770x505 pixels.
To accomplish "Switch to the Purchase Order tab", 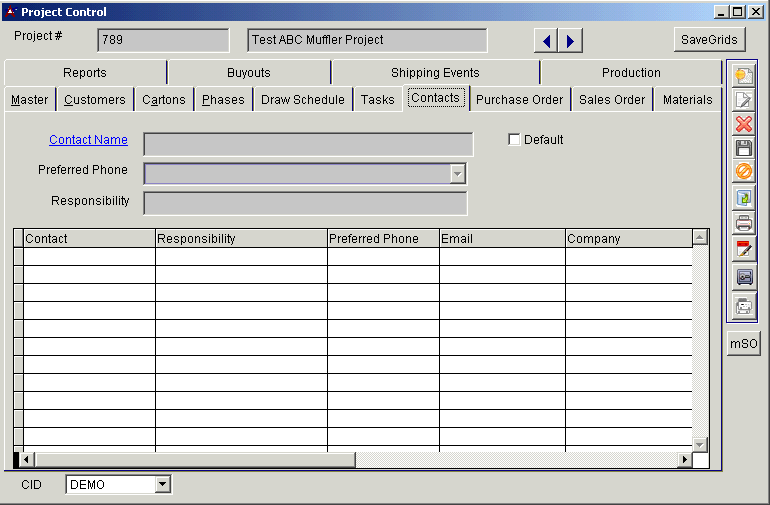I will pos(519,100).
